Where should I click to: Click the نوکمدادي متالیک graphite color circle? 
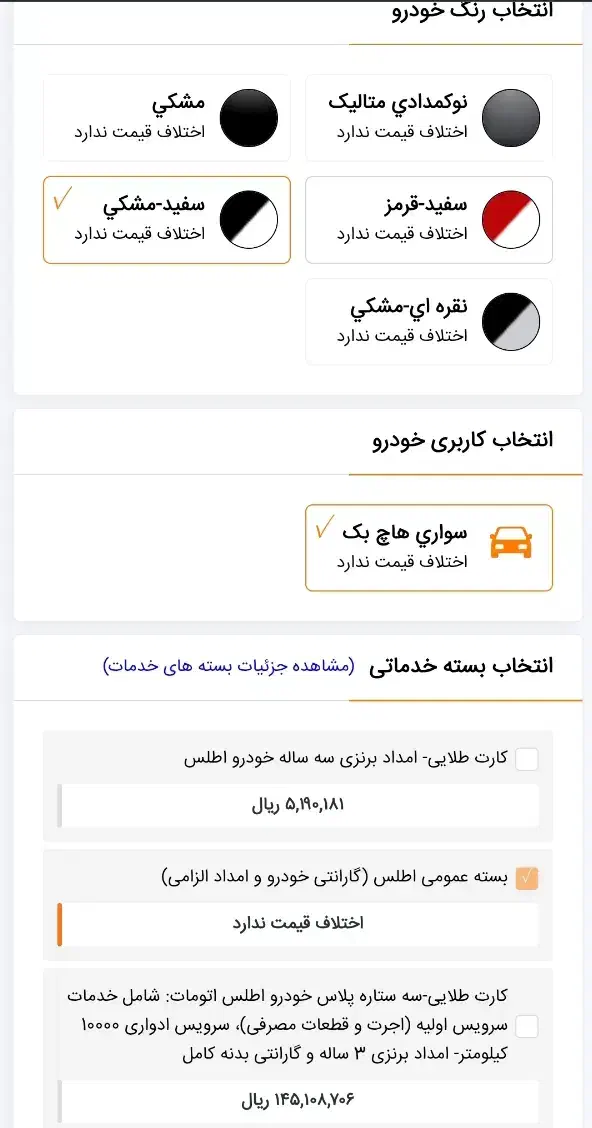[511, 117]
